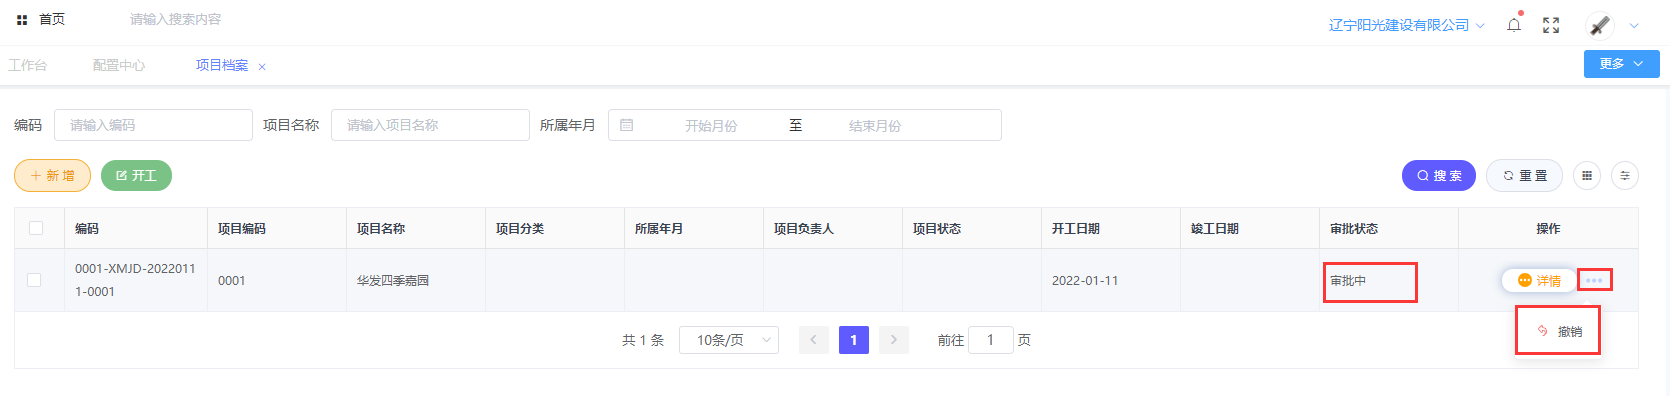
Task: Open the table column grid settings icon
Action: [1587, 175]
